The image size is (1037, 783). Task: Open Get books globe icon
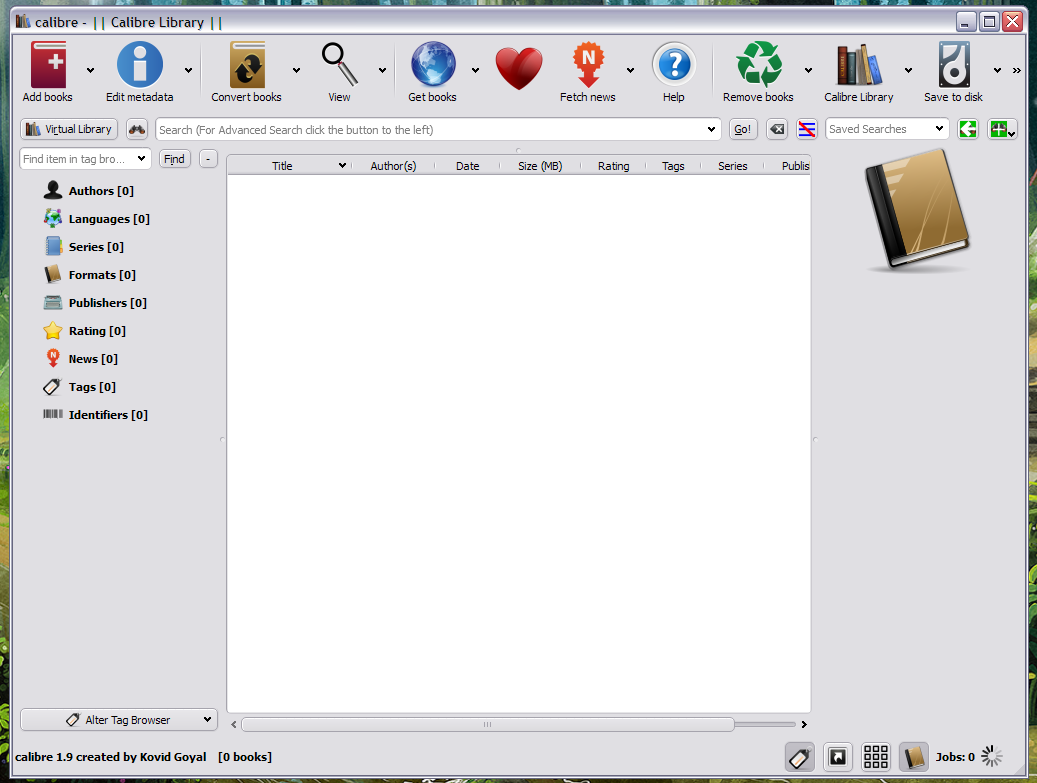(433, 65)
